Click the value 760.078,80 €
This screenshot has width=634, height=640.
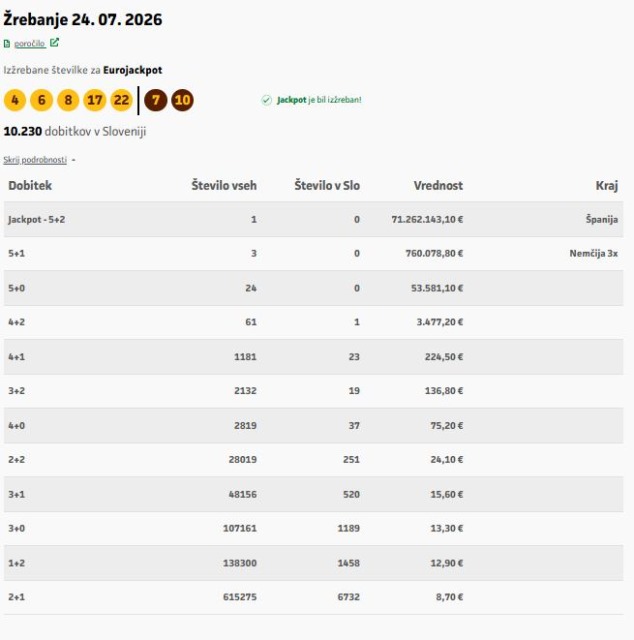coord(434,253)
